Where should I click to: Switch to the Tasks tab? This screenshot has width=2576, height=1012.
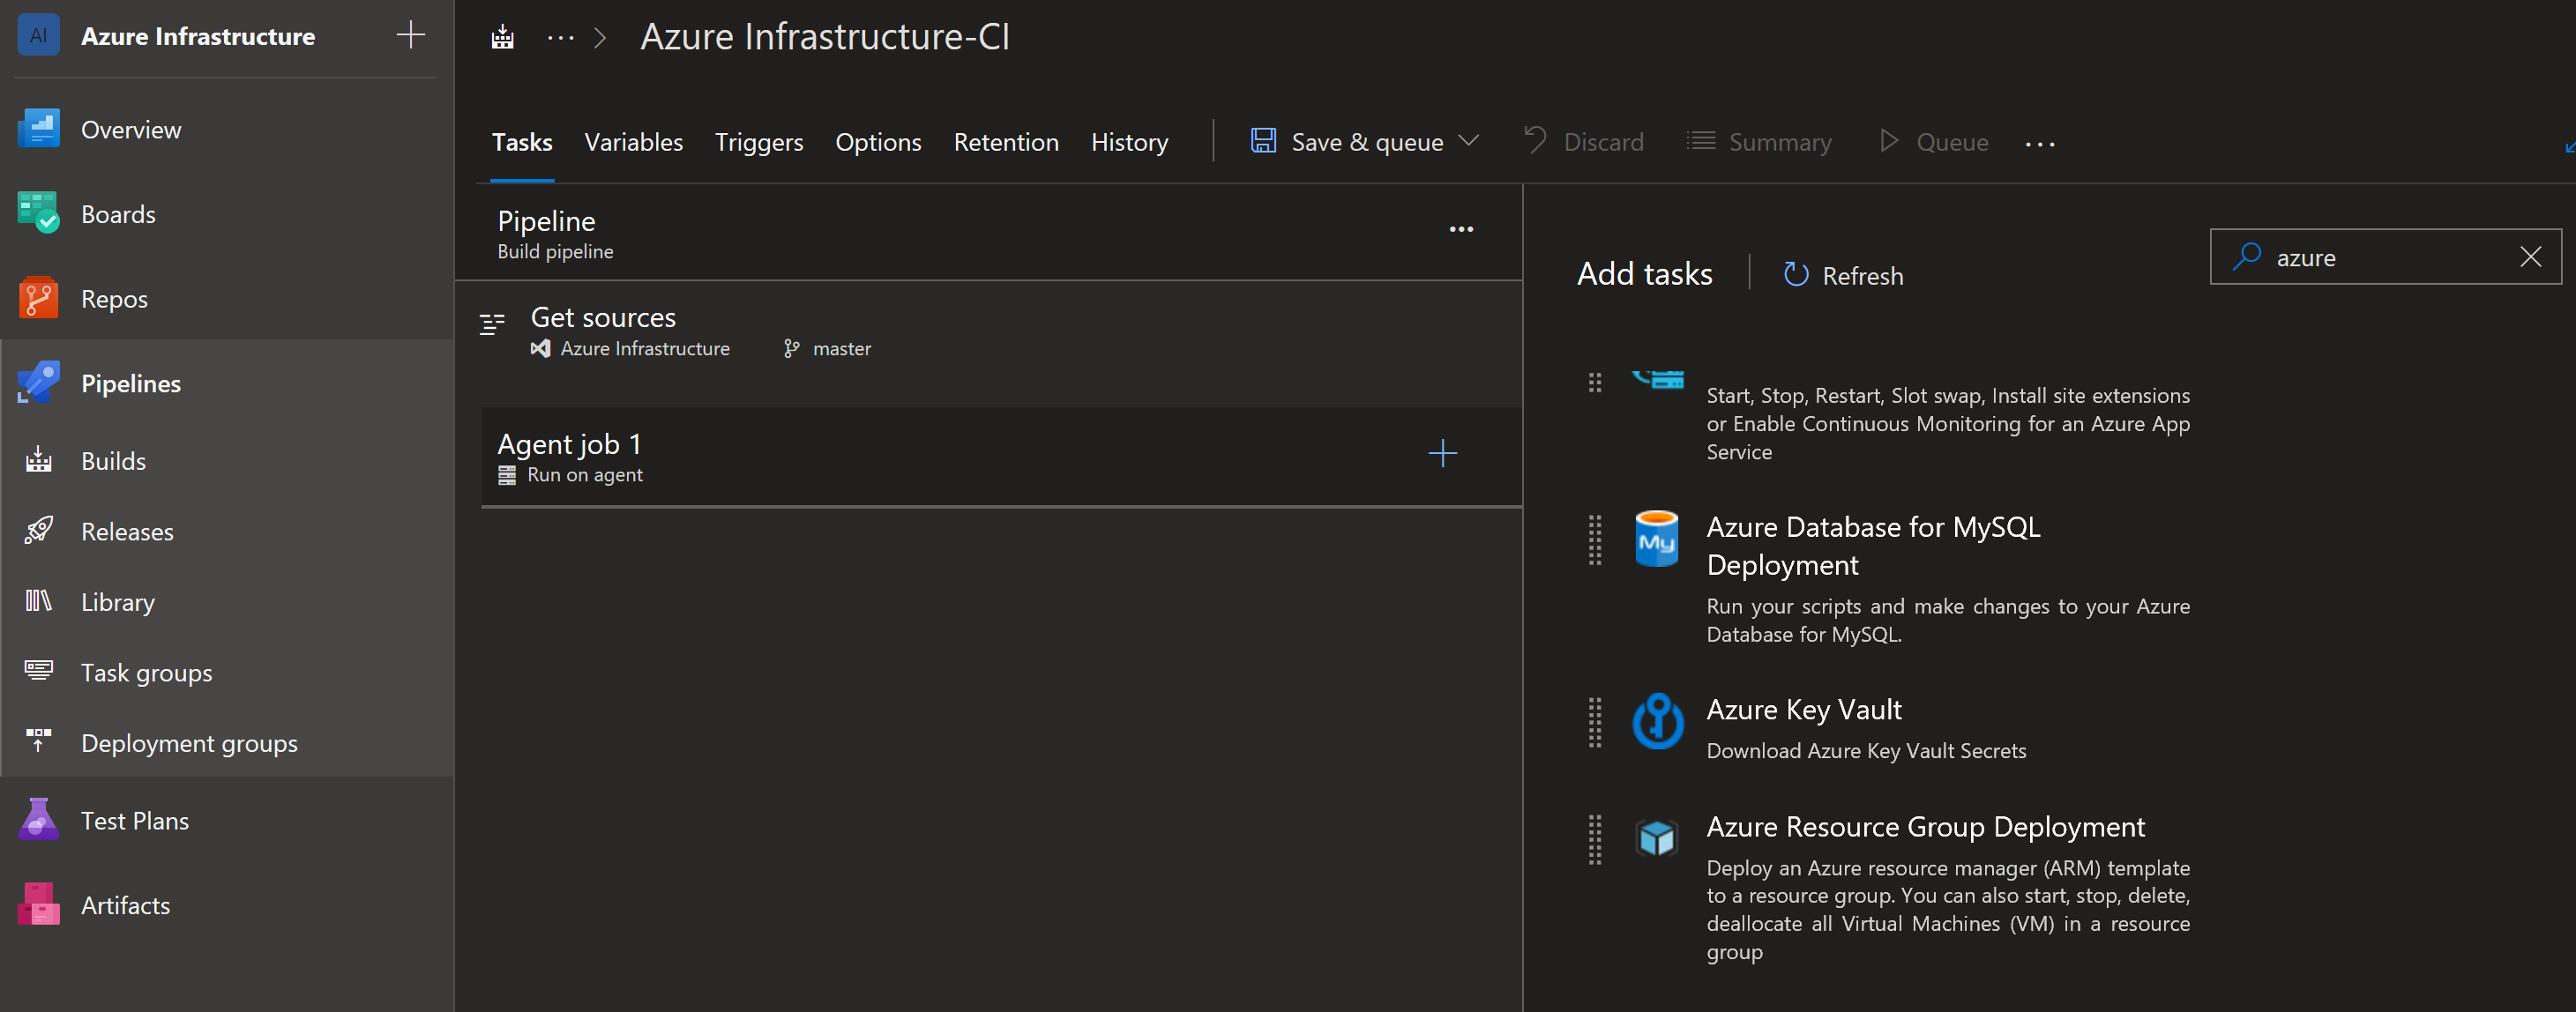coord(522,142)
